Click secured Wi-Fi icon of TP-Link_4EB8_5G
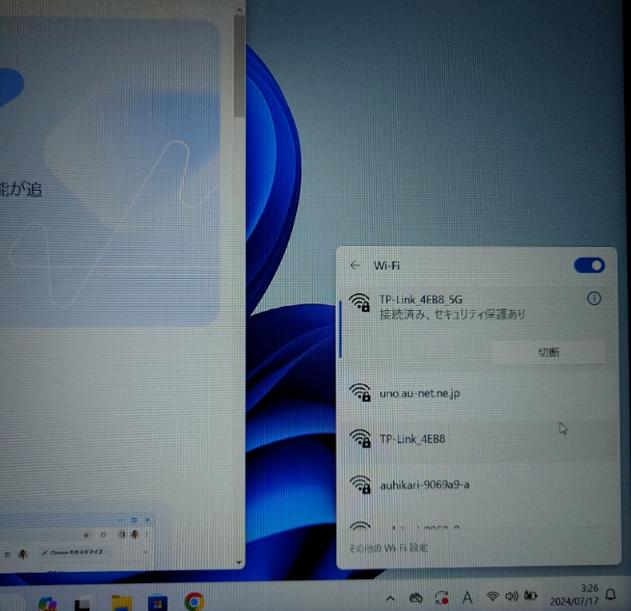The height and width of the screenshot is (611, 631). coord(359,303)
